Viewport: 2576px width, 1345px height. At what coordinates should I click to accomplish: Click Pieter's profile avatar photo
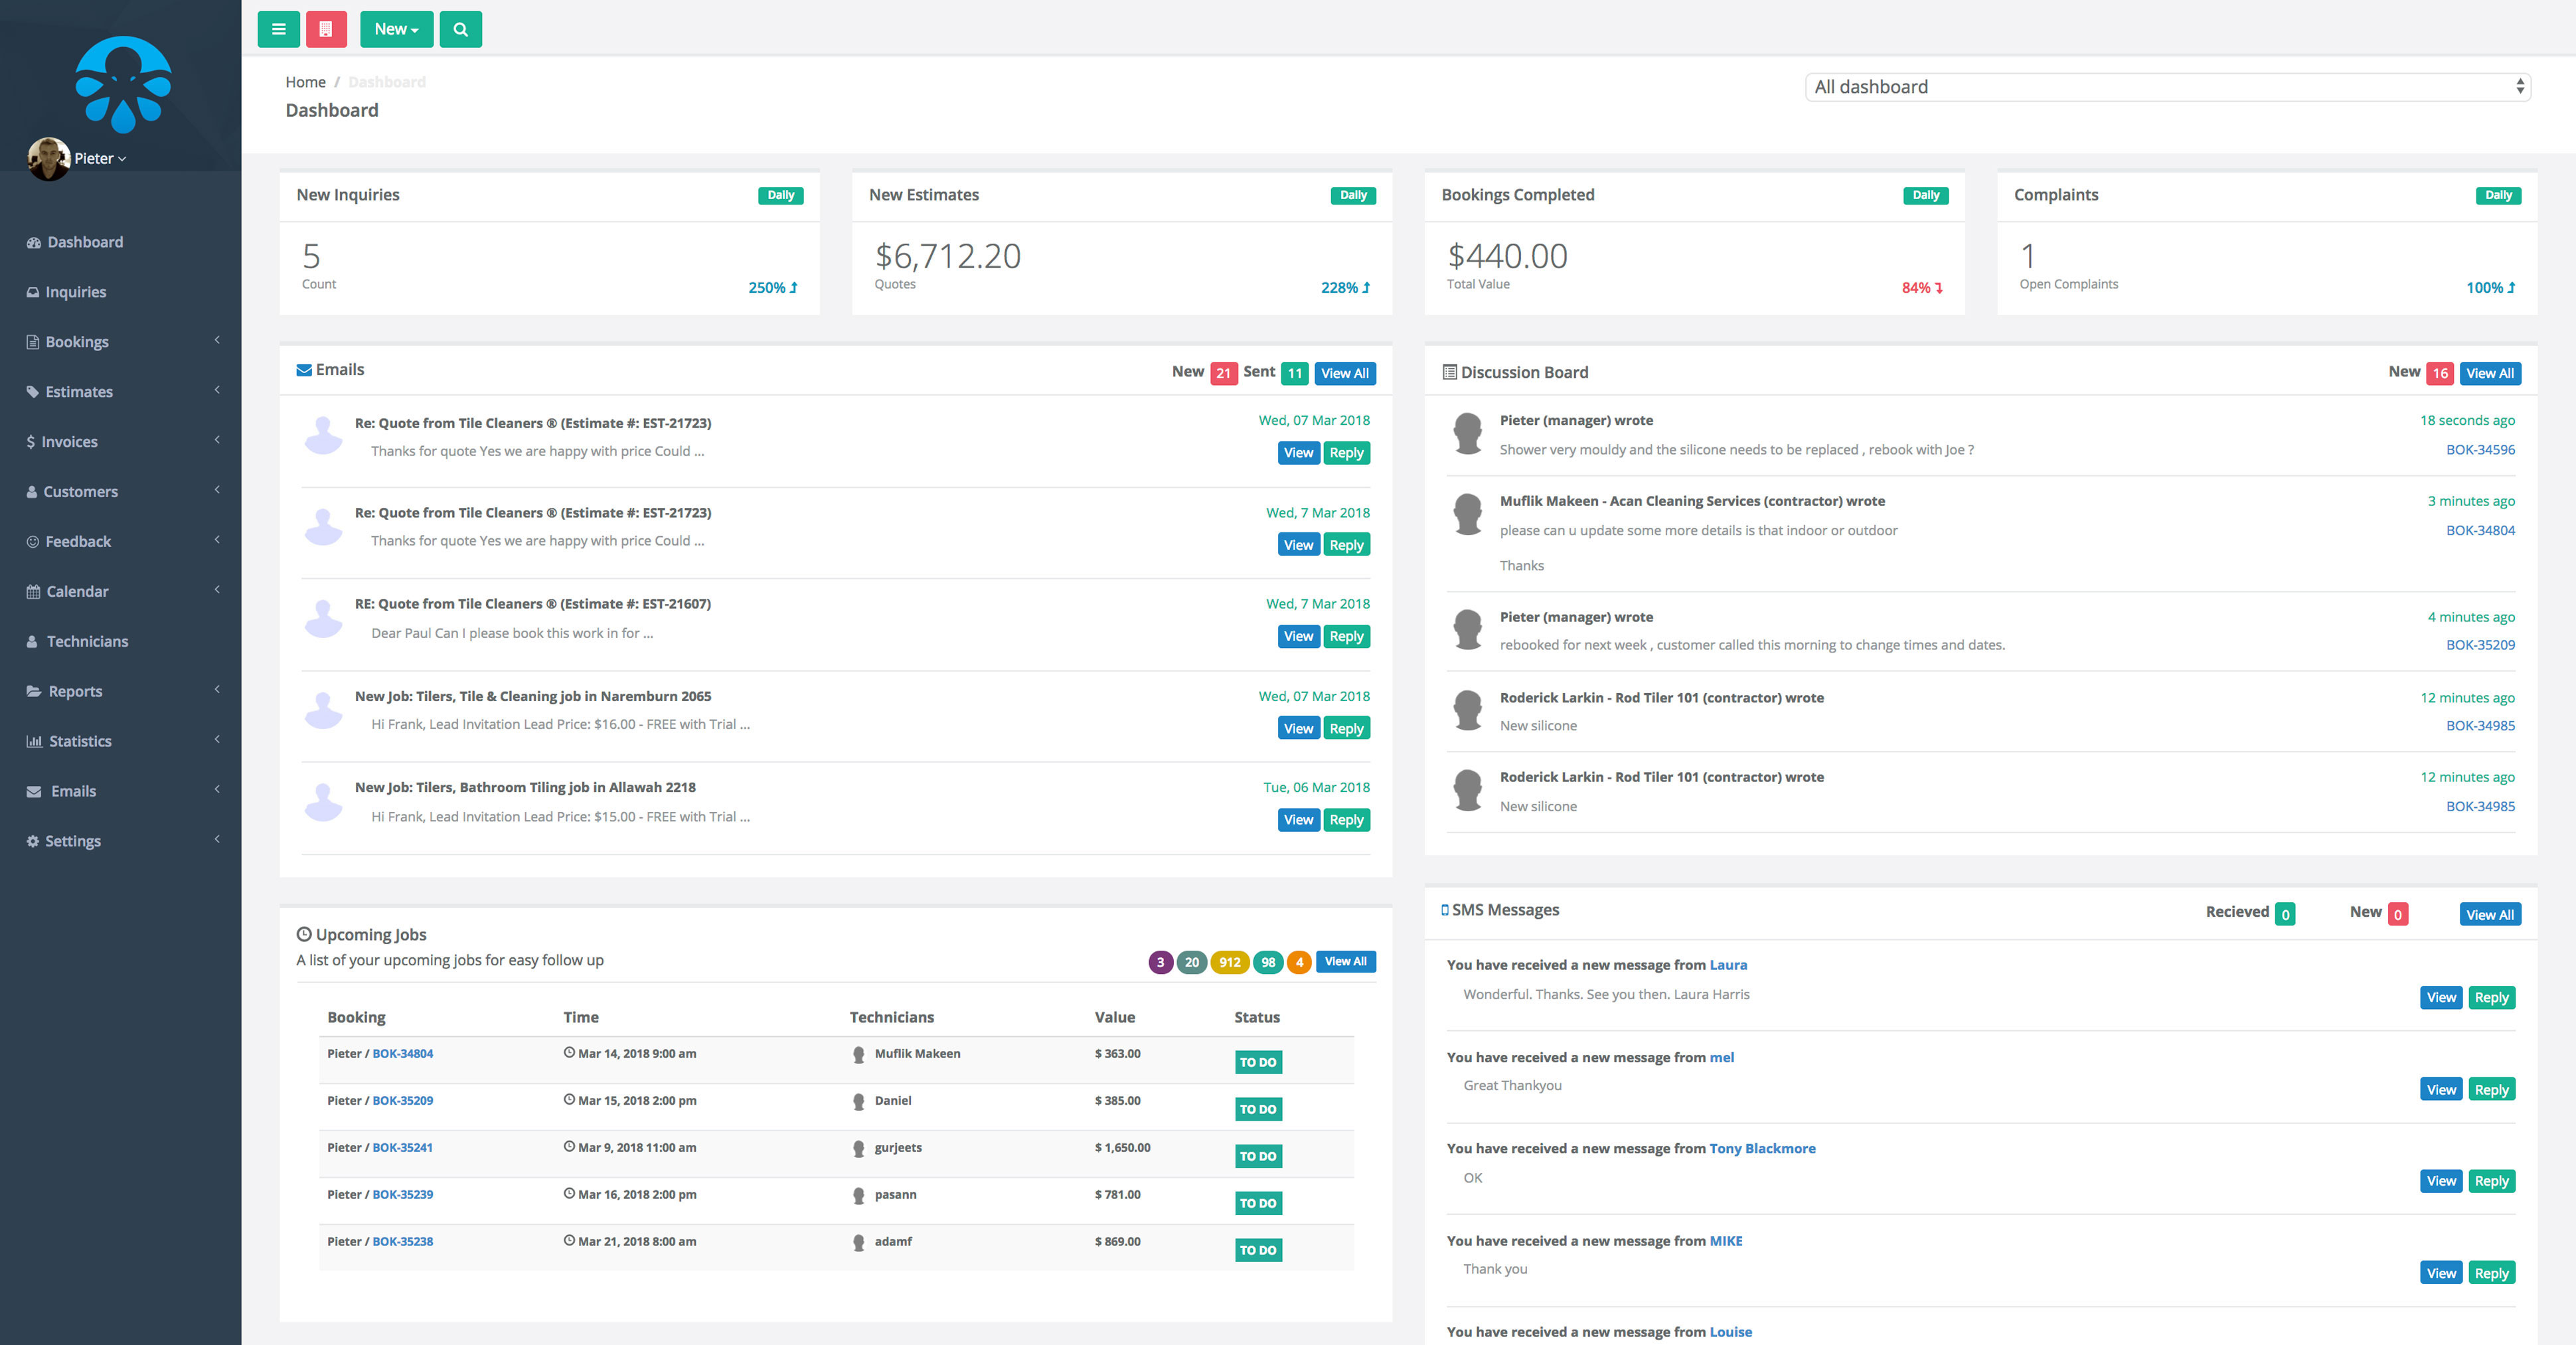pos(48,158)
